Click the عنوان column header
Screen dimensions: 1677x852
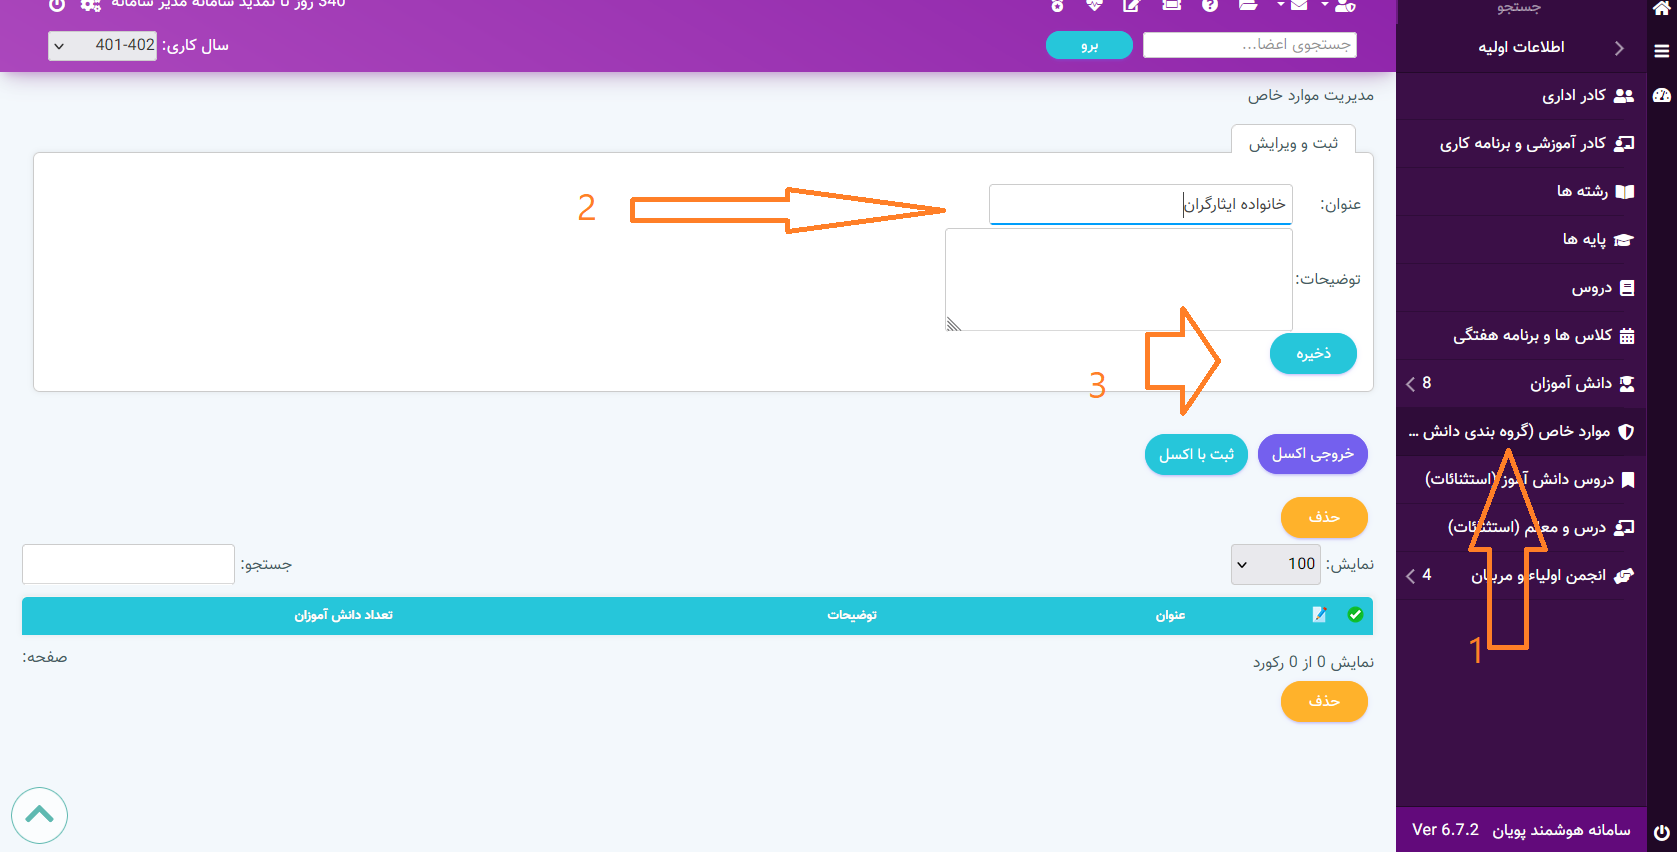(x=1170, y=615)
